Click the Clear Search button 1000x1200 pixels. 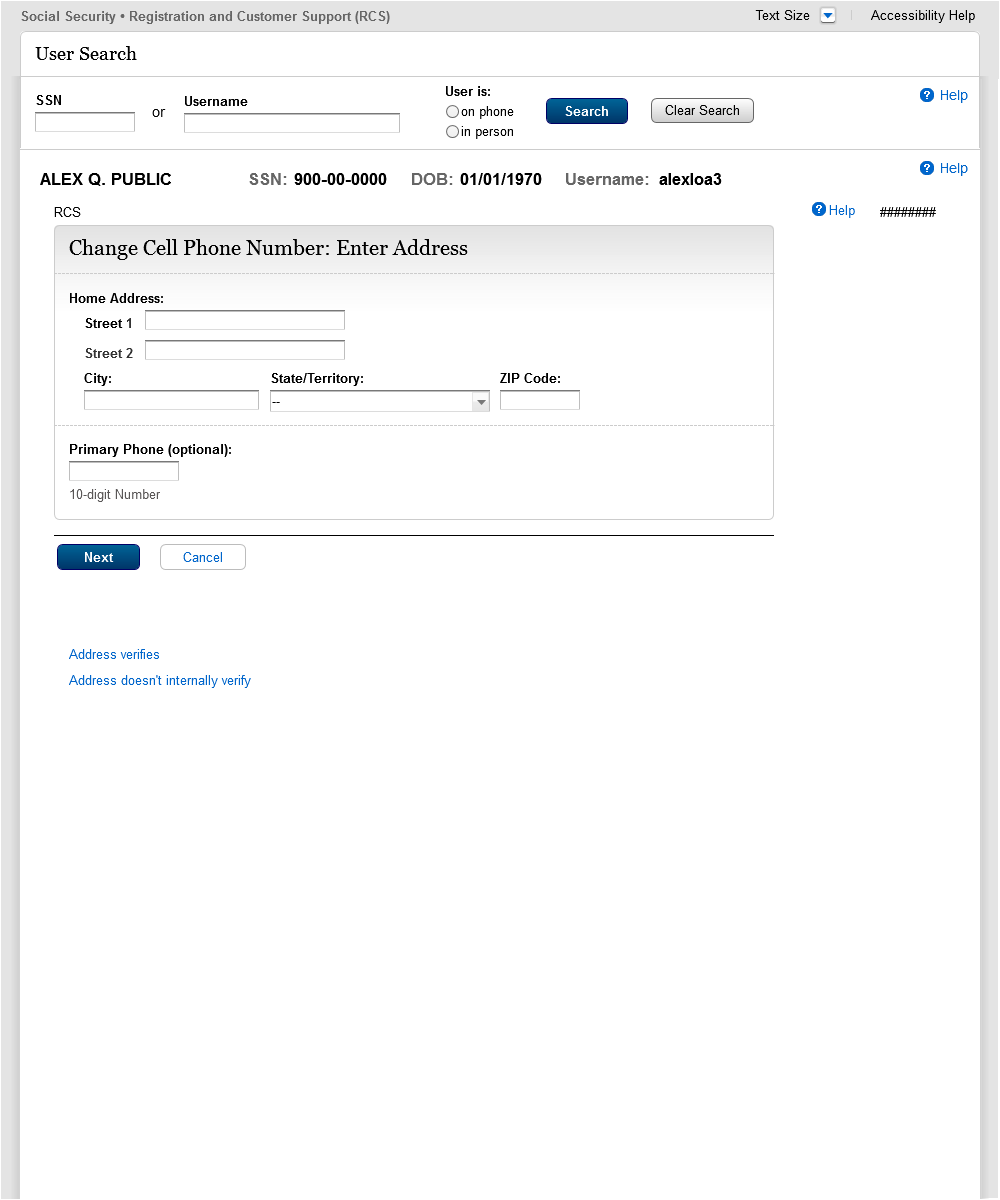[702, 111]
